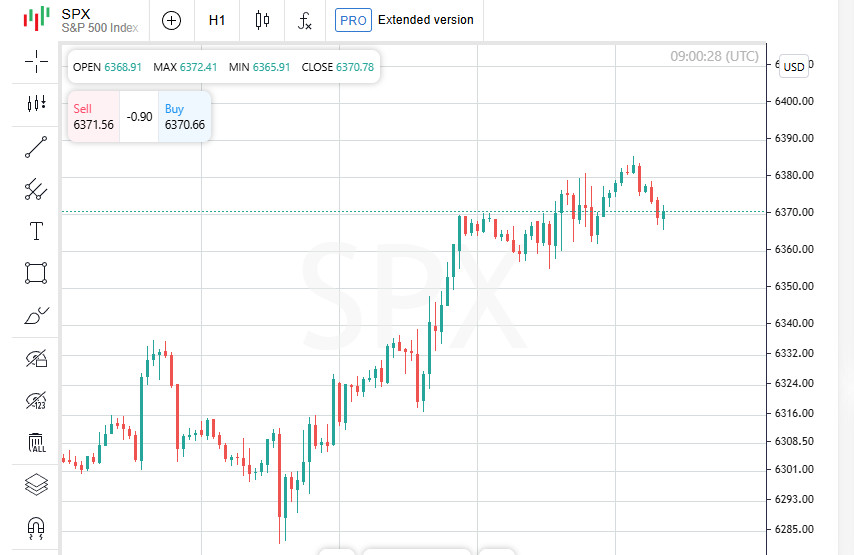The image size is (854, 555).
Task: Select the crosshair cursor tool
Action: point(36,61)
